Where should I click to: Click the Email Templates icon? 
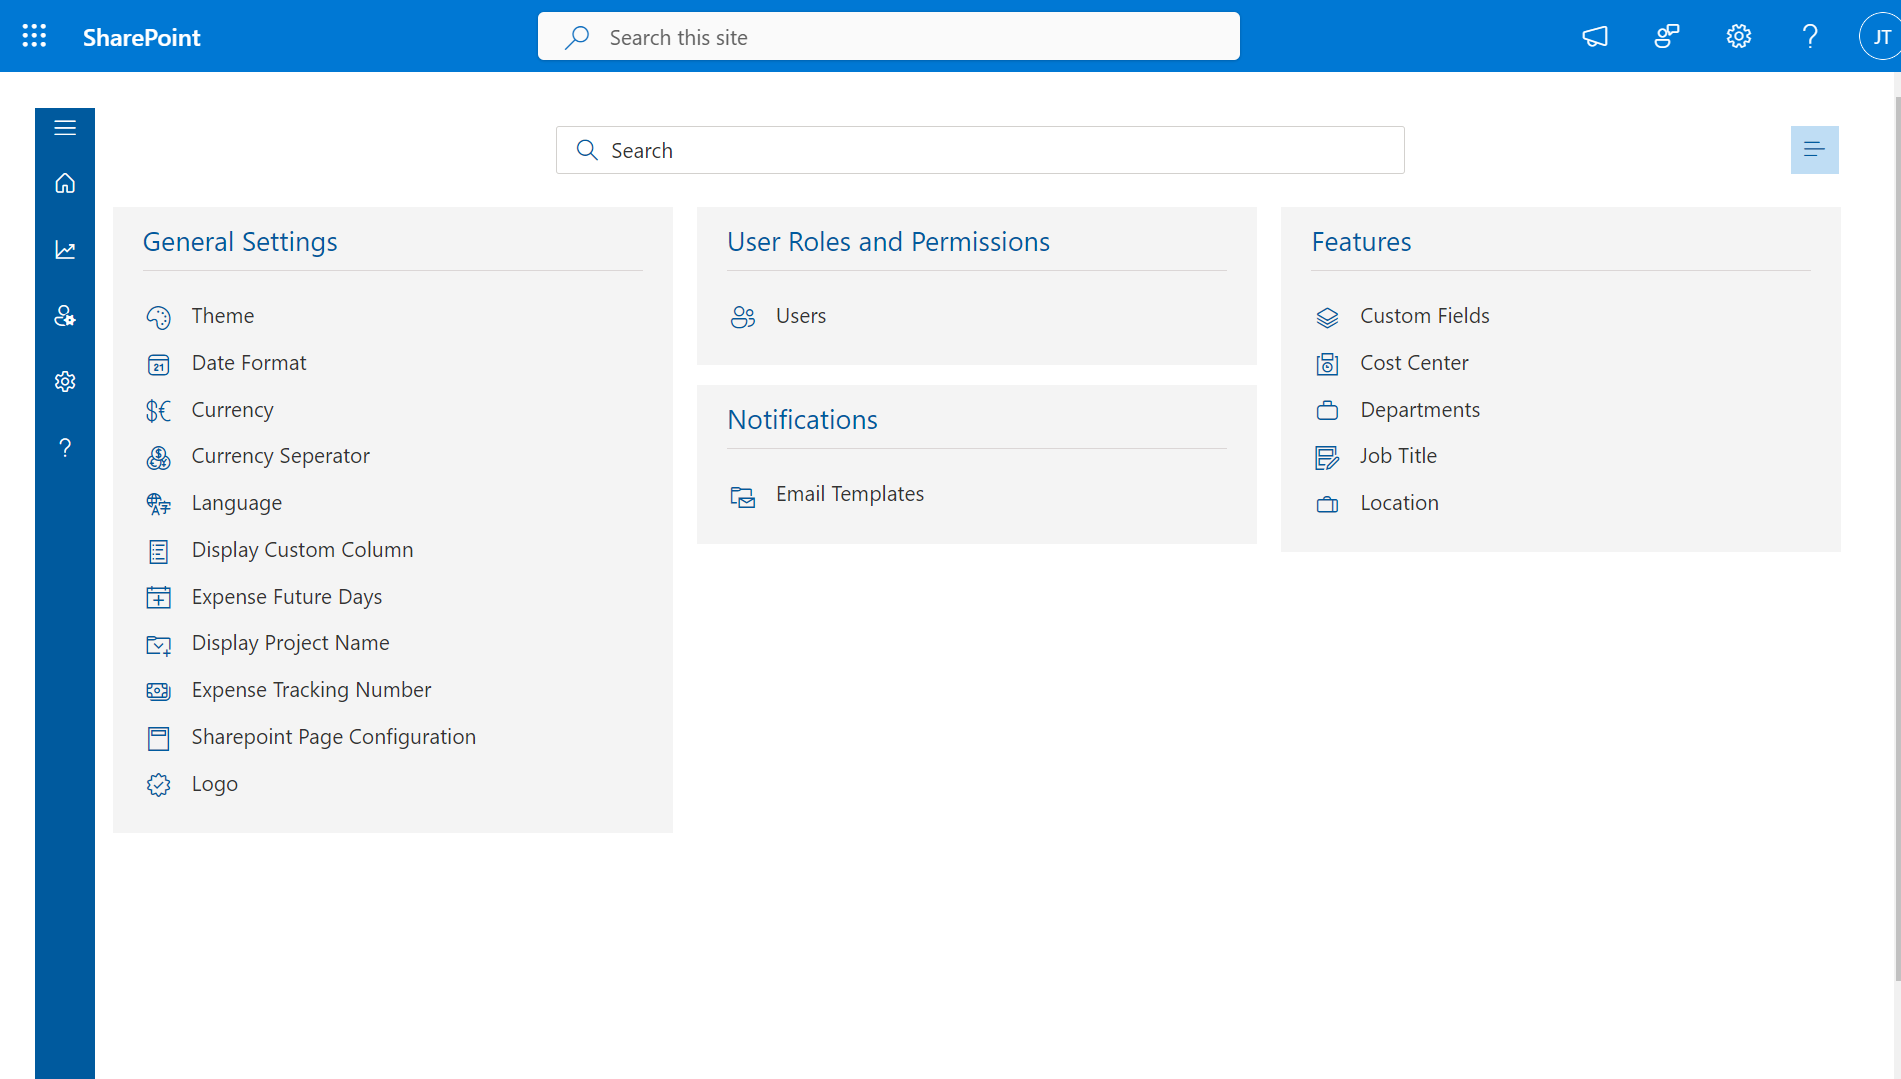click(742, 496)
